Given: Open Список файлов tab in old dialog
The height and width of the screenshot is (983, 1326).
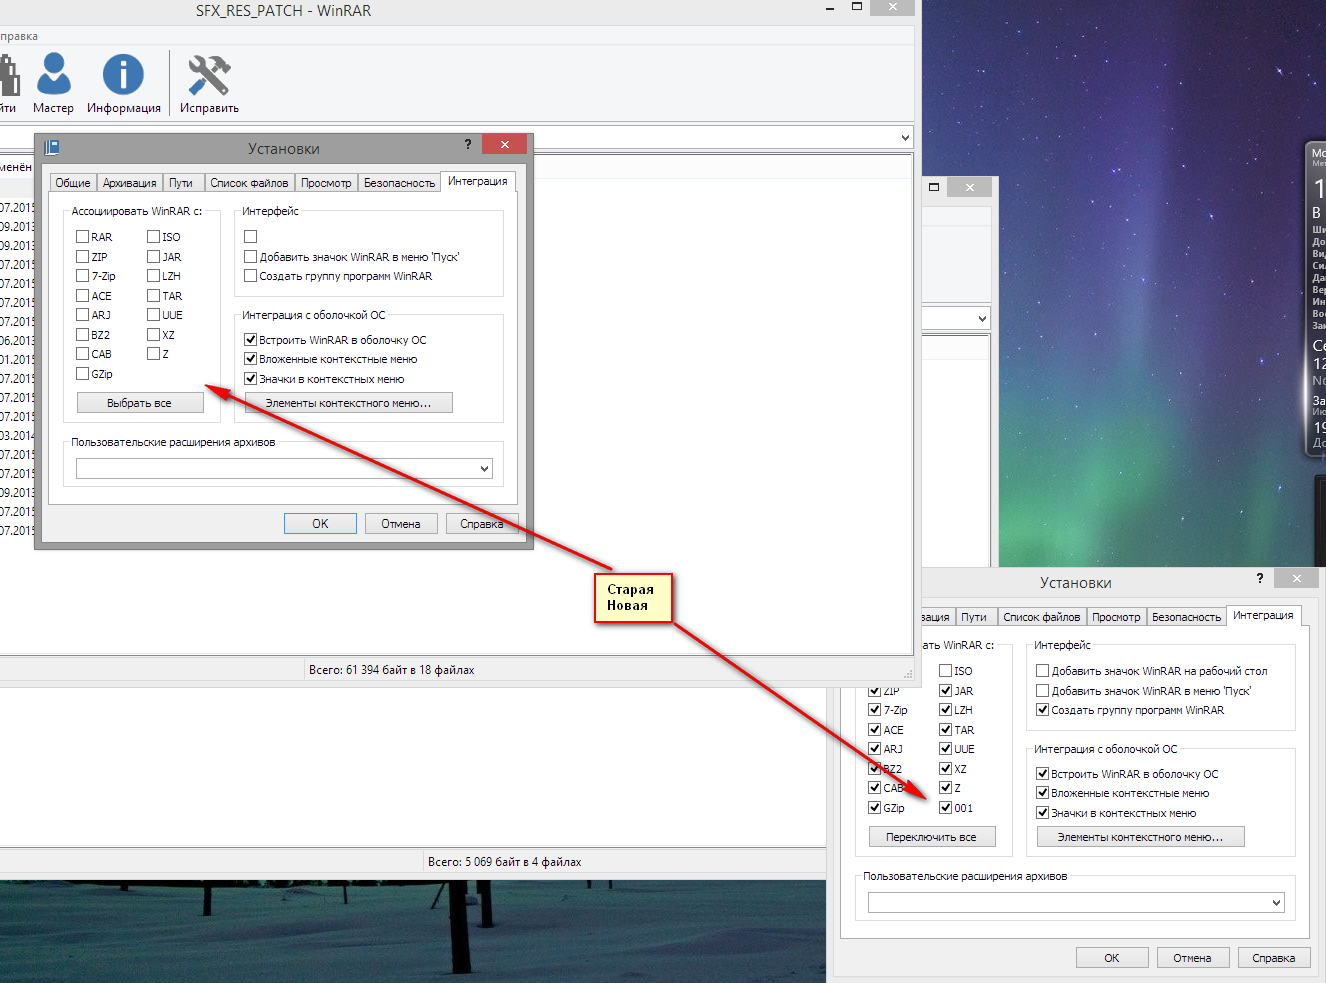Looking at the screenshot, I should tap(249, 183).
